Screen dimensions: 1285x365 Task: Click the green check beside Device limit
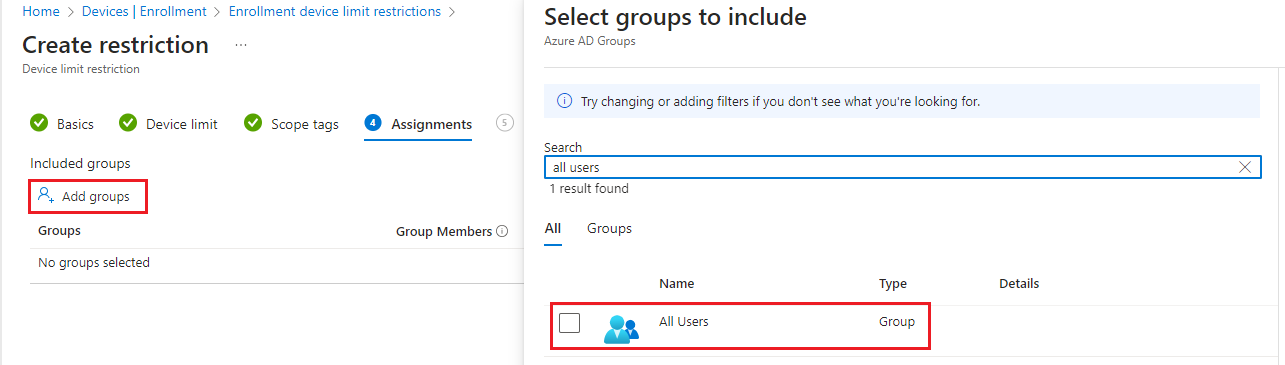[128, 124]
